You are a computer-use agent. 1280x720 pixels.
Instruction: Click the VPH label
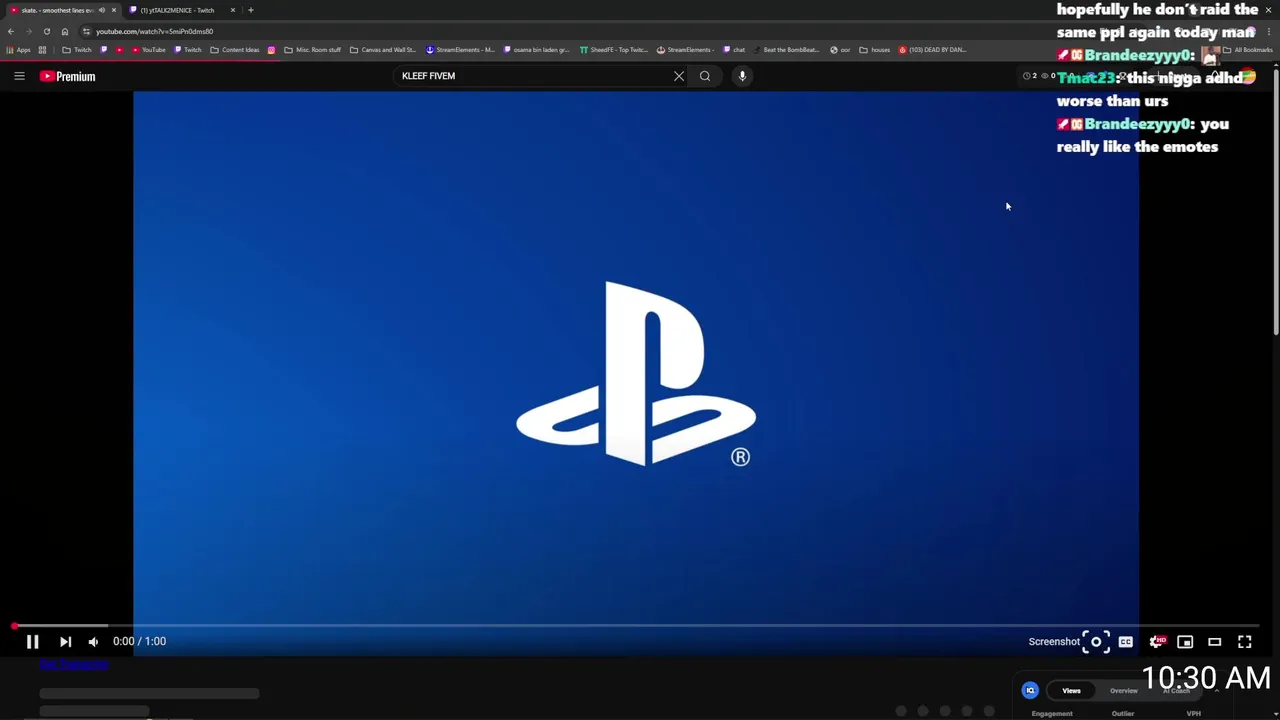coord(1193,714)
